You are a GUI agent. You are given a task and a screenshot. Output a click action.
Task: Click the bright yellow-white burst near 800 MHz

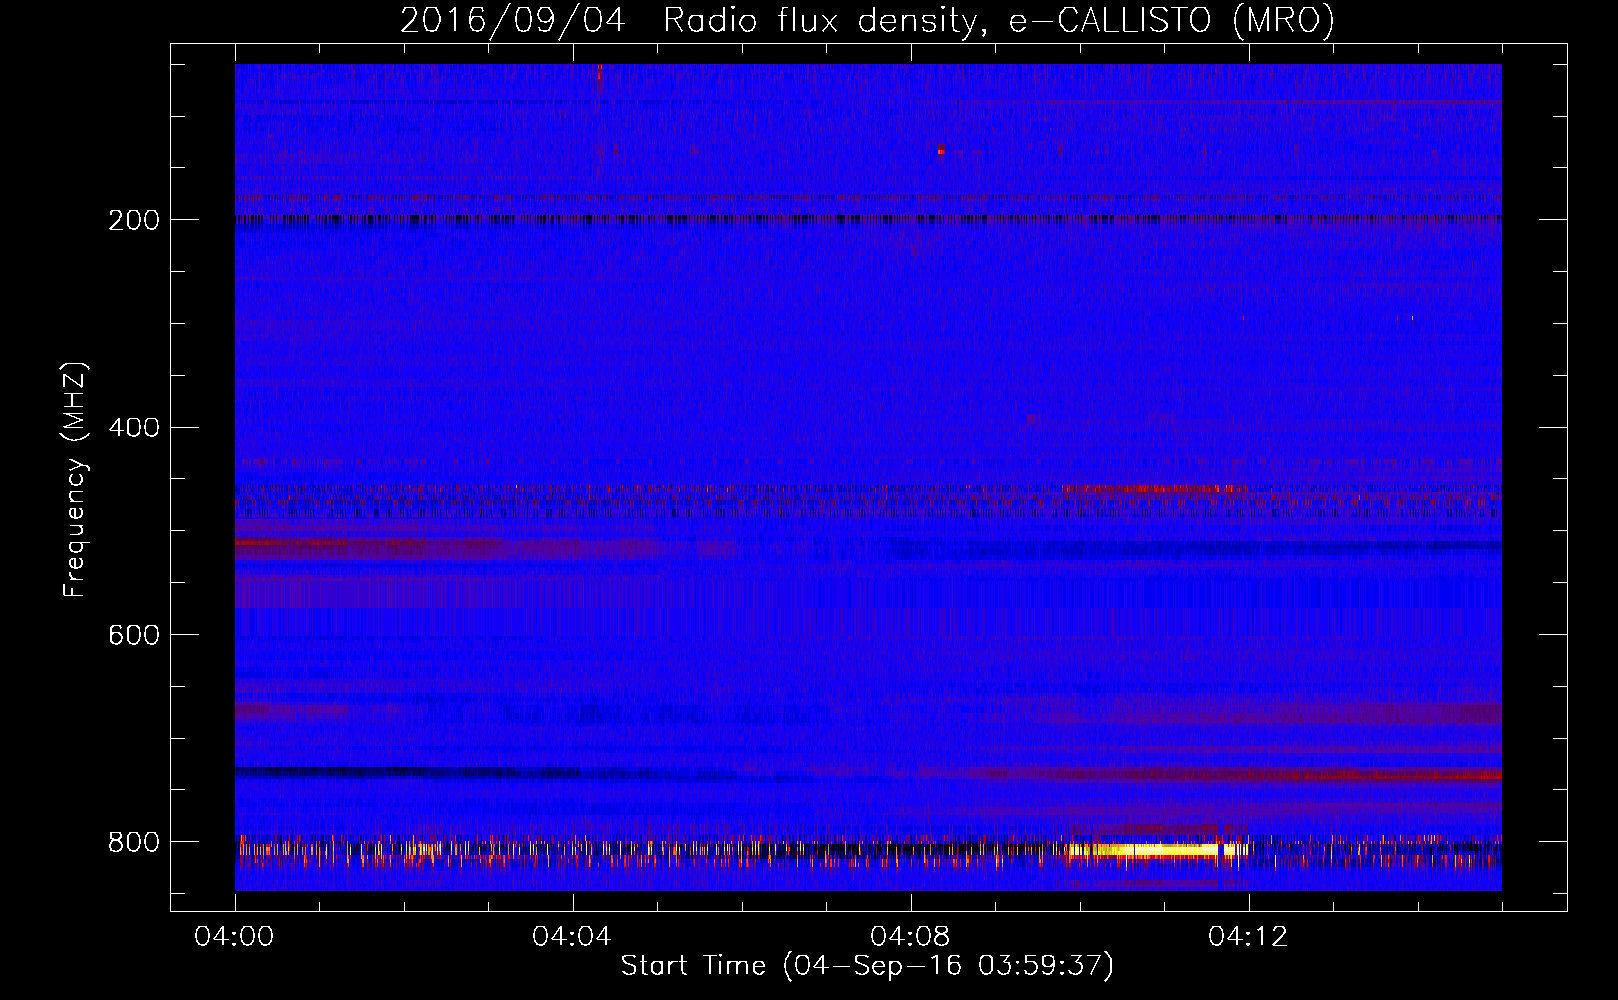(x=1160, y=850)
